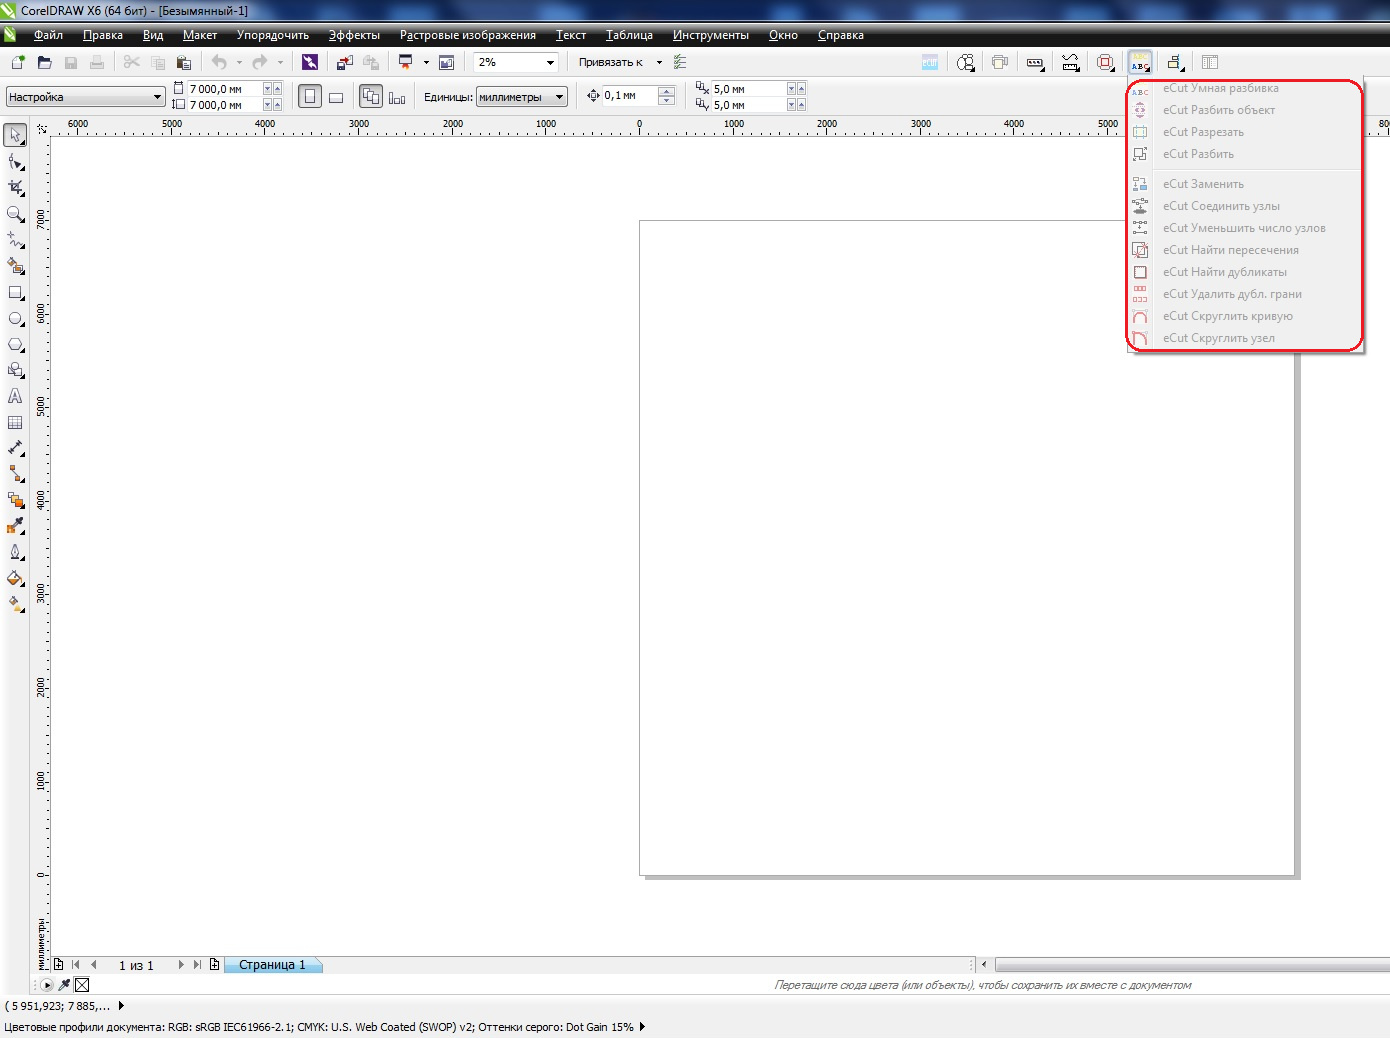Switch to the Страница 1 tab
The height and width of the screenshot is (1038, 1390).
(272, 965)
